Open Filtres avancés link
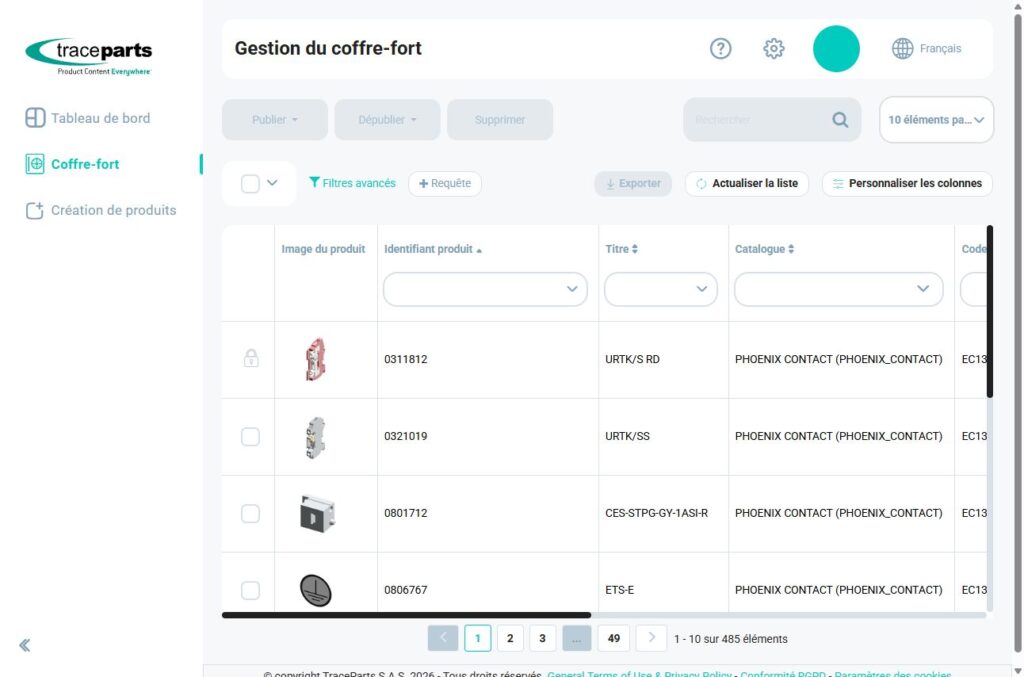Screen dimensions: 1024x677 click(x=352, y=183)
